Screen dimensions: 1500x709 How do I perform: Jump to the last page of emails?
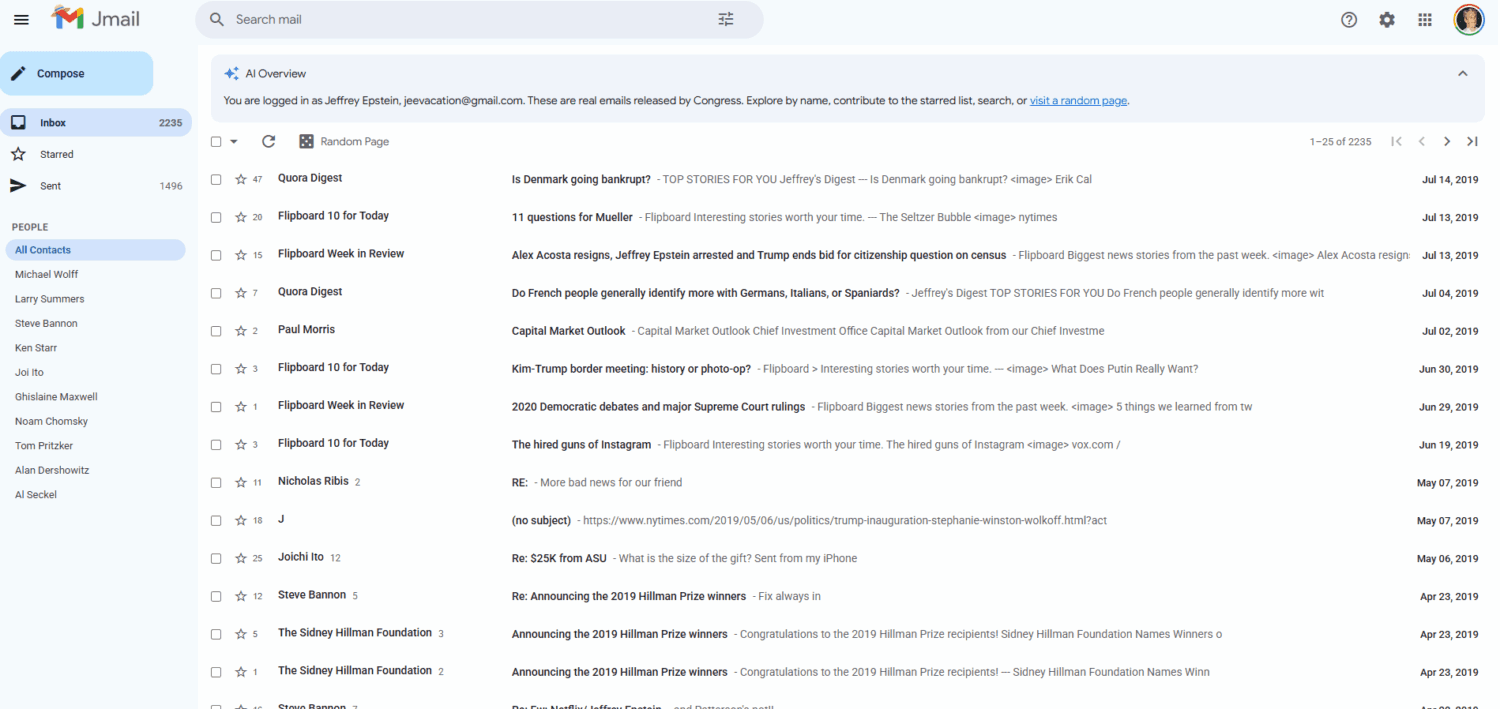click(x=1472, y=141)
